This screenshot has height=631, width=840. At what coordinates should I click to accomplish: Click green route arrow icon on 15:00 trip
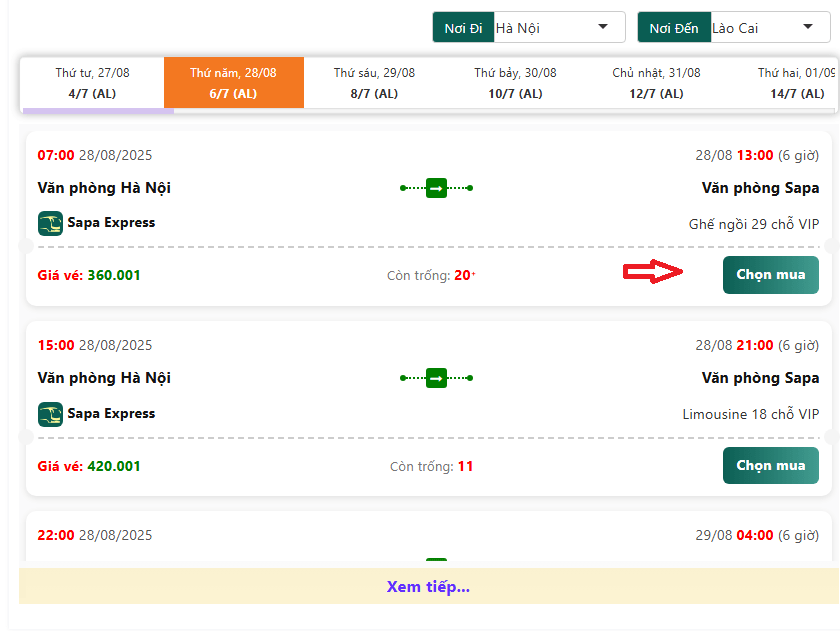point(436,378)
